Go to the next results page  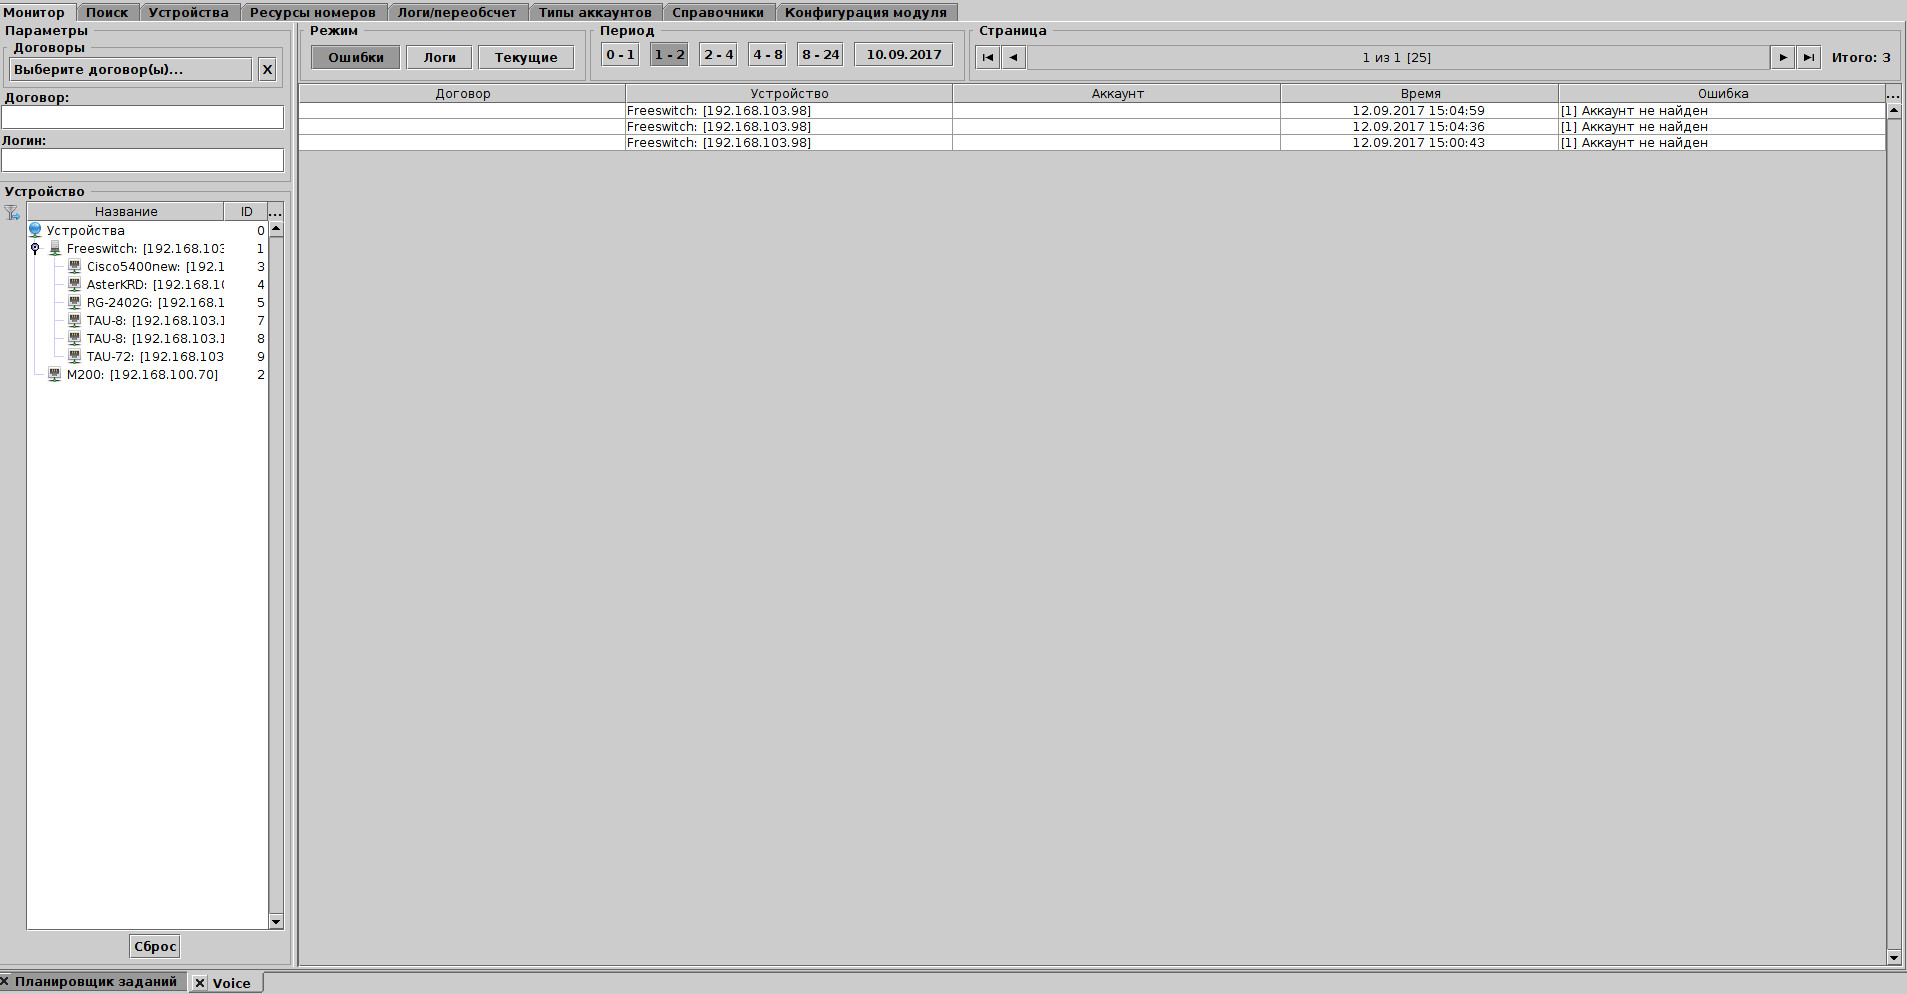1782,58
